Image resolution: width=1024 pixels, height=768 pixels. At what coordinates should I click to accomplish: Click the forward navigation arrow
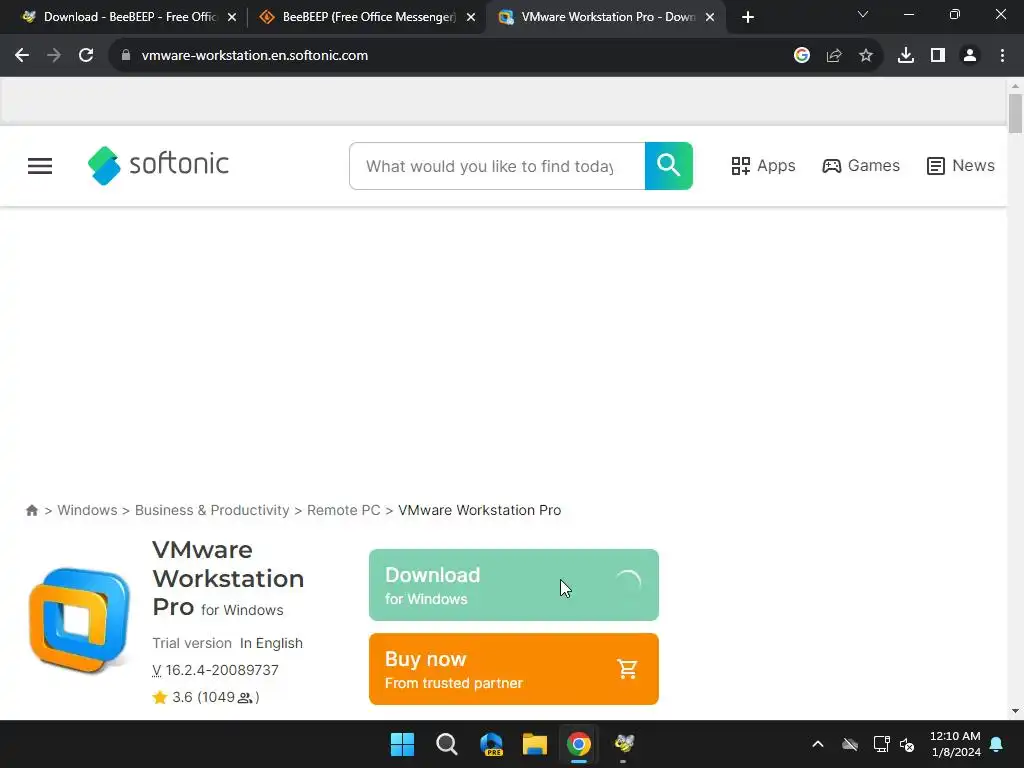click(54, 56)
